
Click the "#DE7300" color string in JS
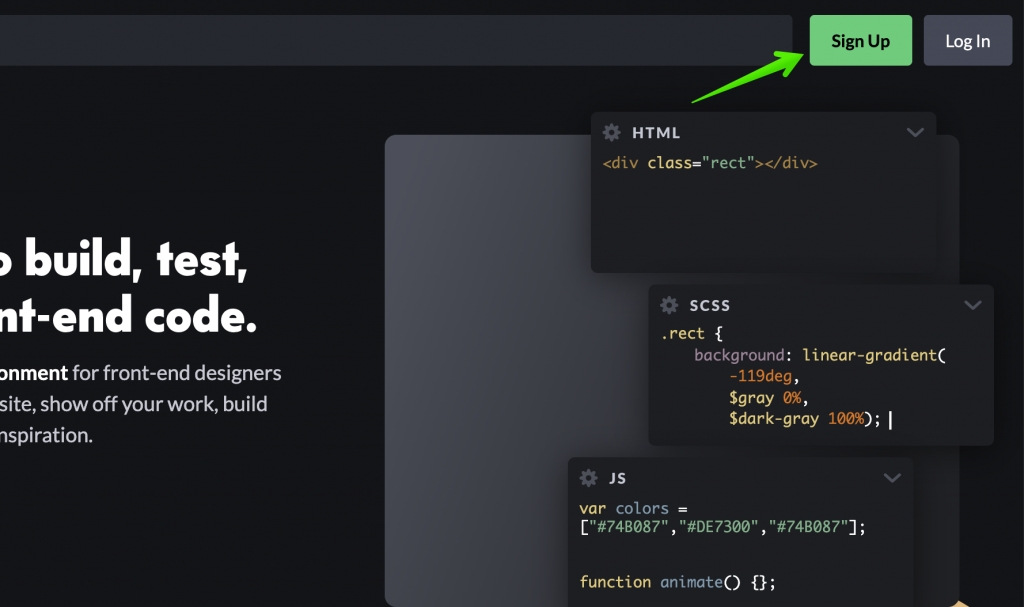point(714,527)
